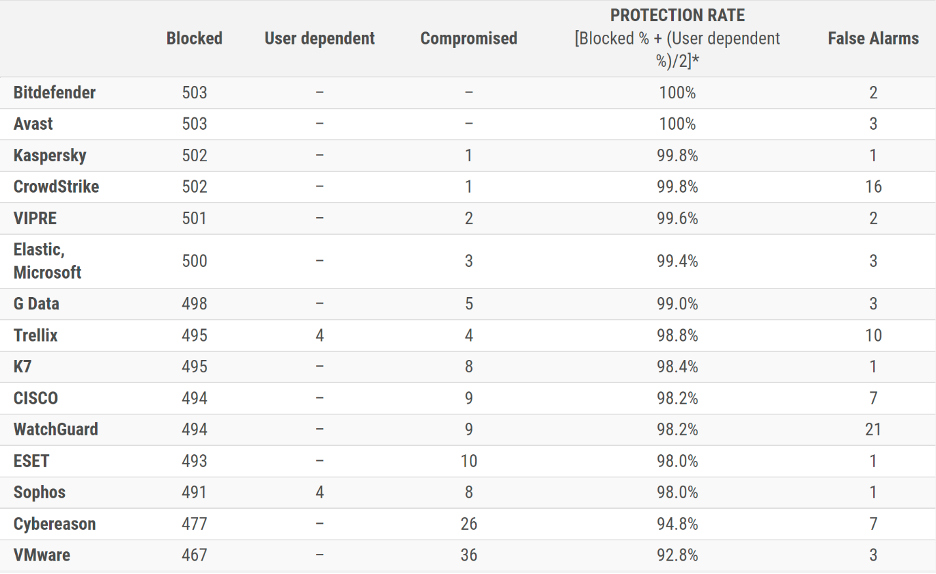Click CrowdStrike's false alarms value 16
This screenshot has width=936, height=574.
(x=873, y=186)
